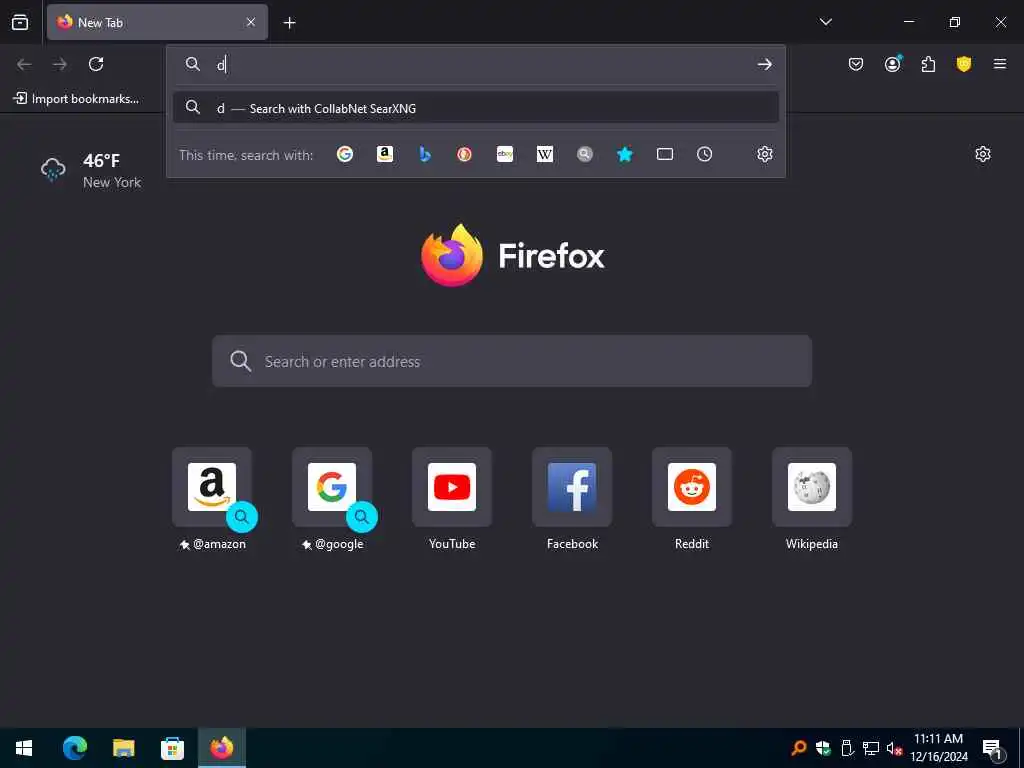Image resolution: width=1024 pixels, height=768 pixels.
Task: Click the yellow shield extension icon
Action: click(964, 64)
